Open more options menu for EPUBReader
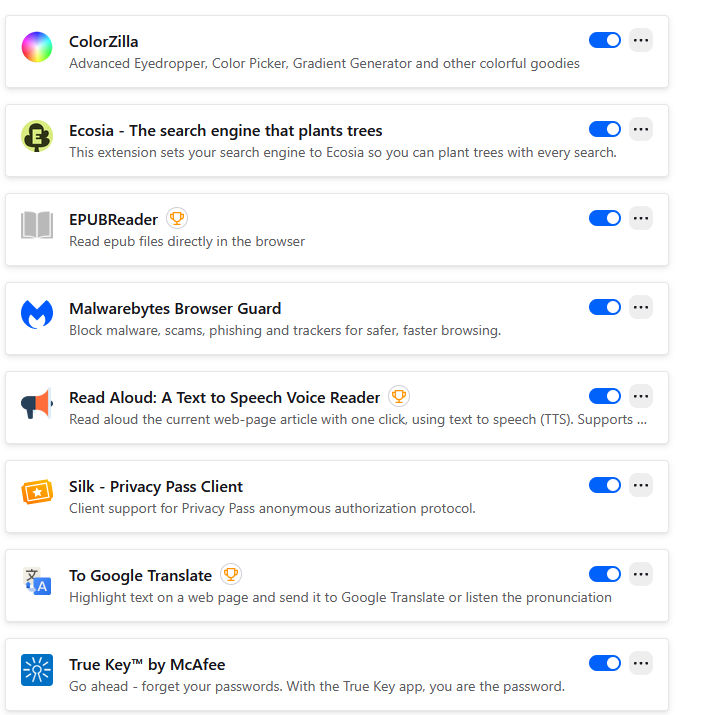Viewport: 711px width, 715px height. [x=641, y=218]
